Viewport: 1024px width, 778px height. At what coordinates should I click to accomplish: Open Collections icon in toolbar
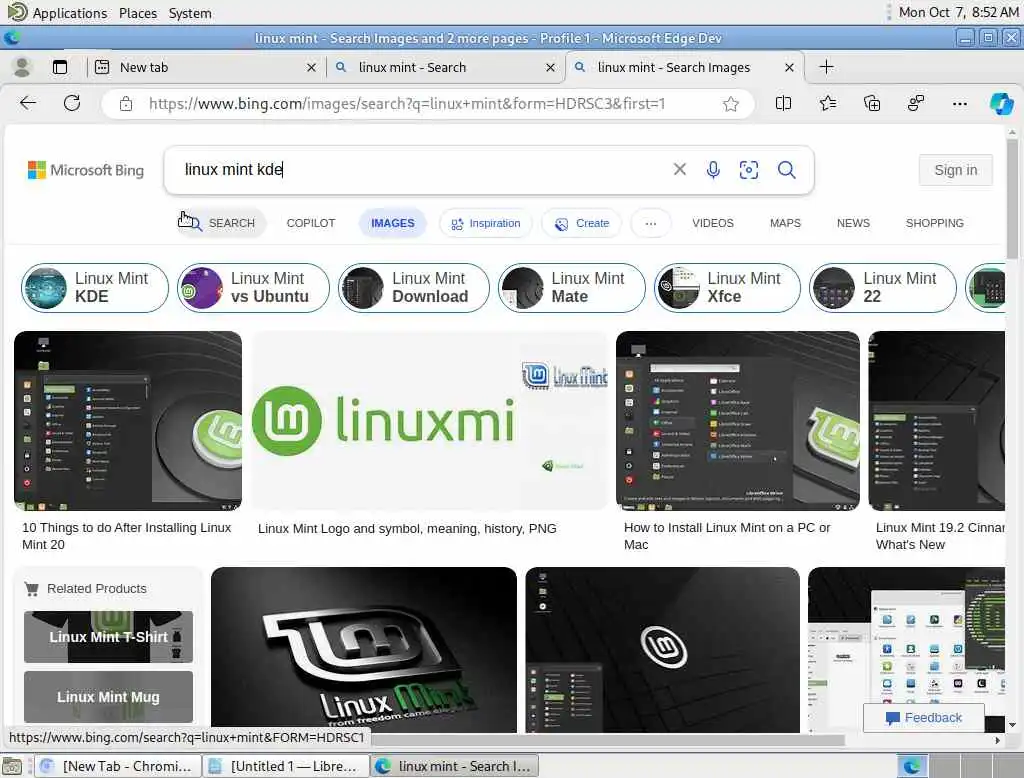click(x=872, y=103)
